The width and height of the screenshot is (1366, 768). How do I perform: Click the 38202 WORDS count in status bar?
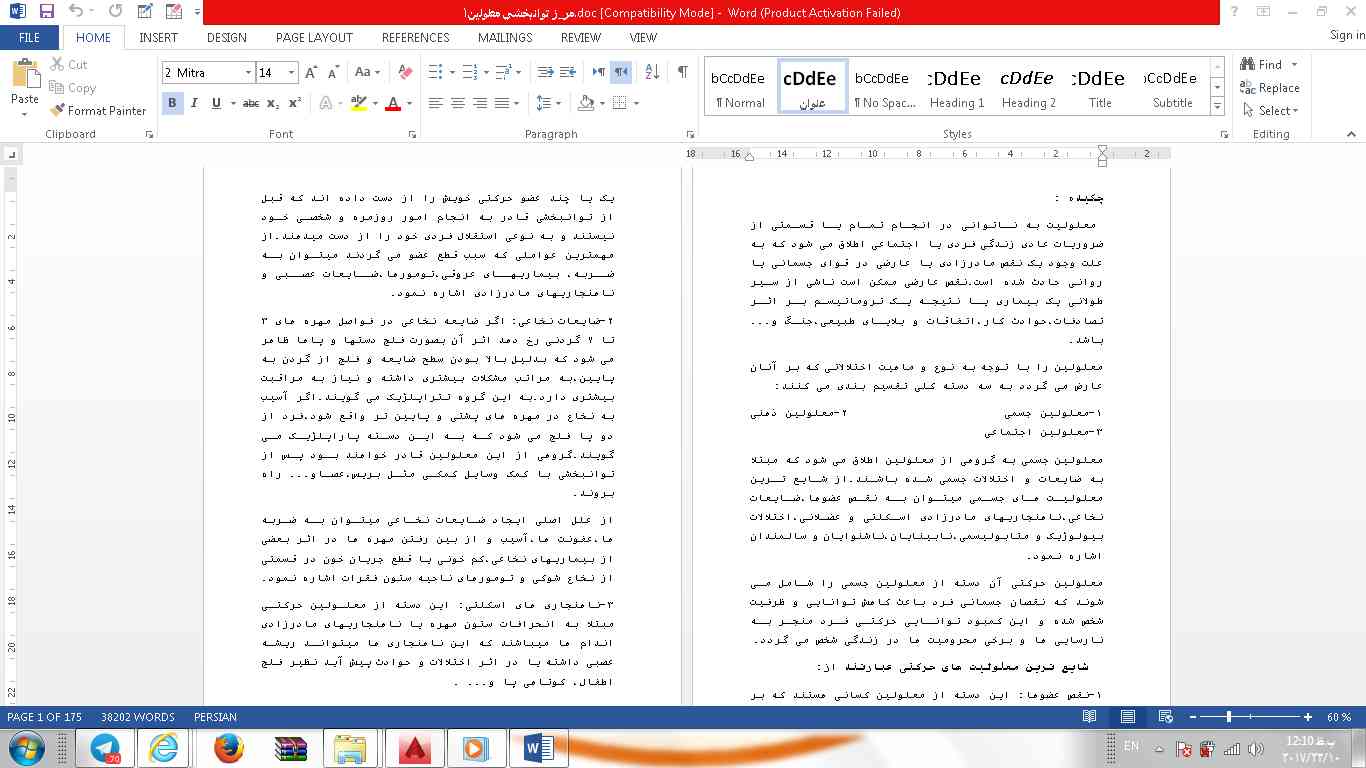[x=138, y=717]
